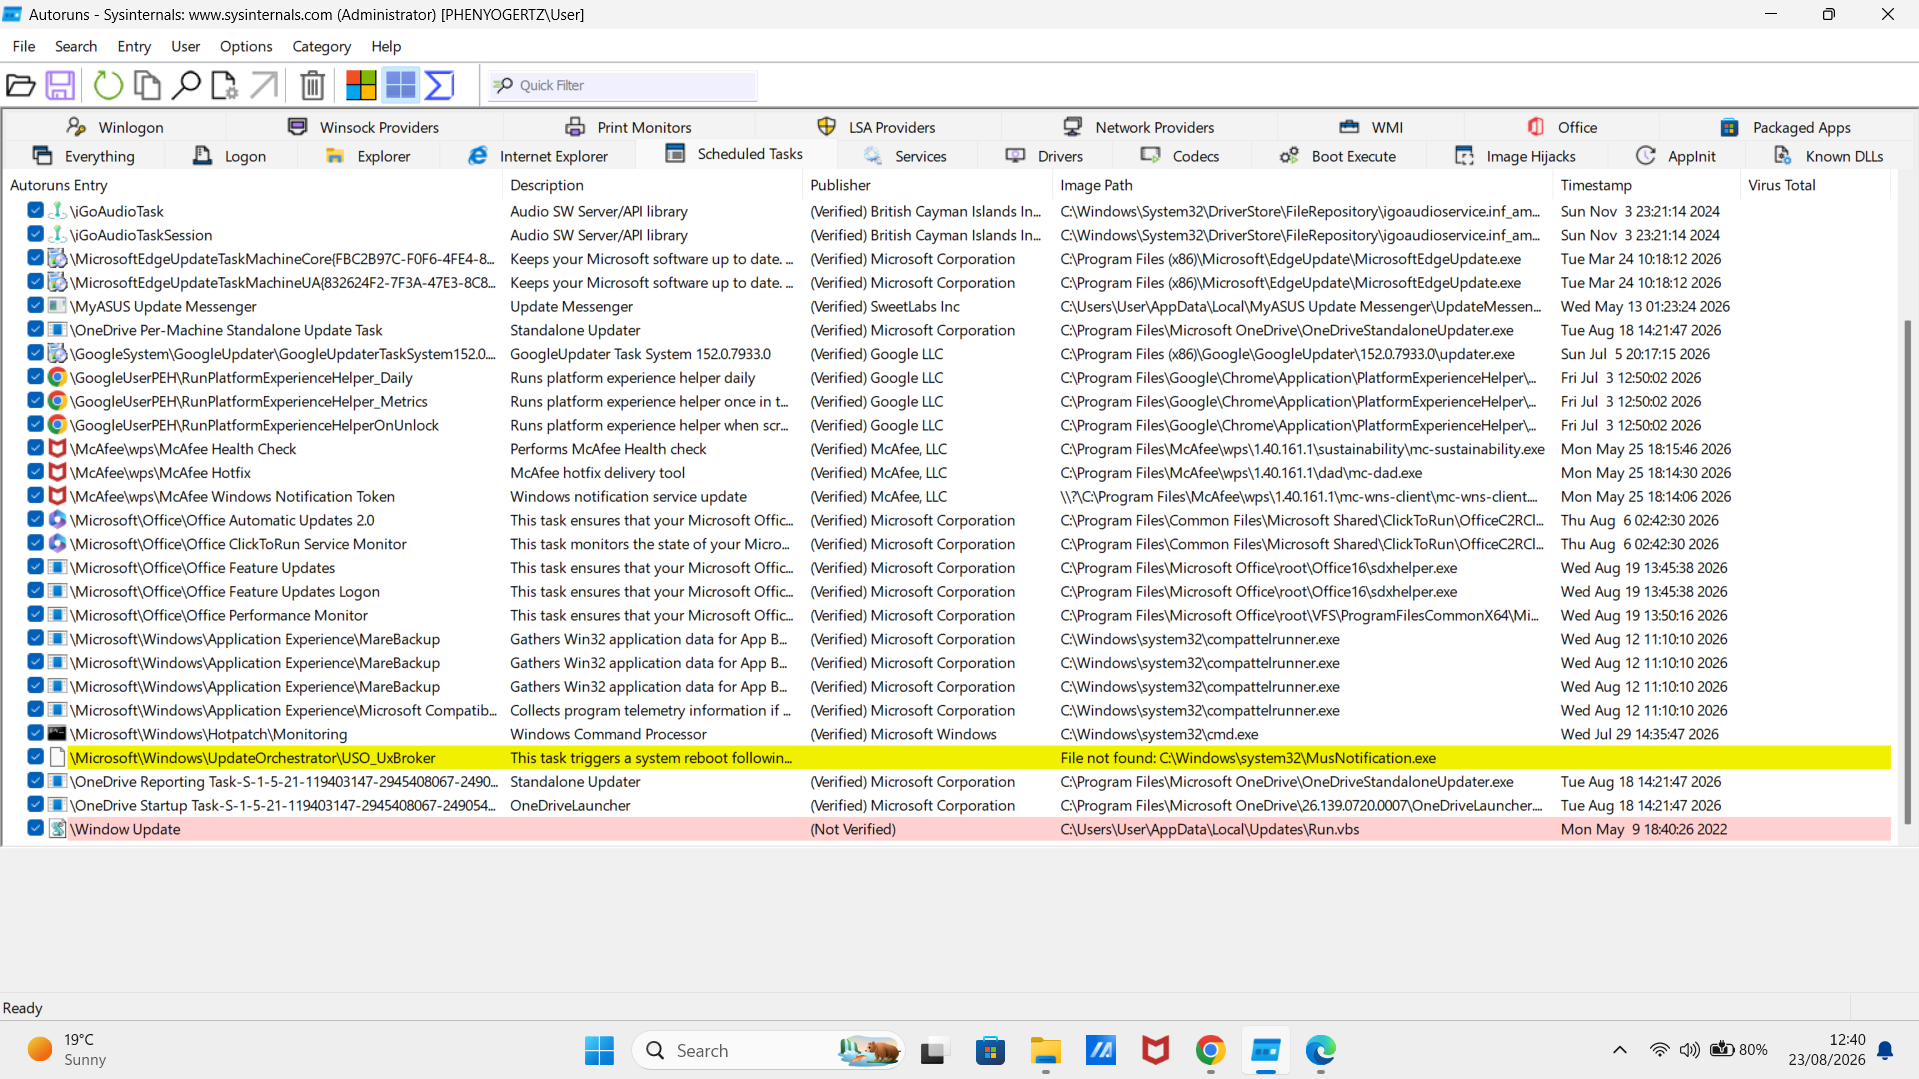Open Google Chrome from the taskbar
The image size is (1919, 1079).
coord(1210,1050)
